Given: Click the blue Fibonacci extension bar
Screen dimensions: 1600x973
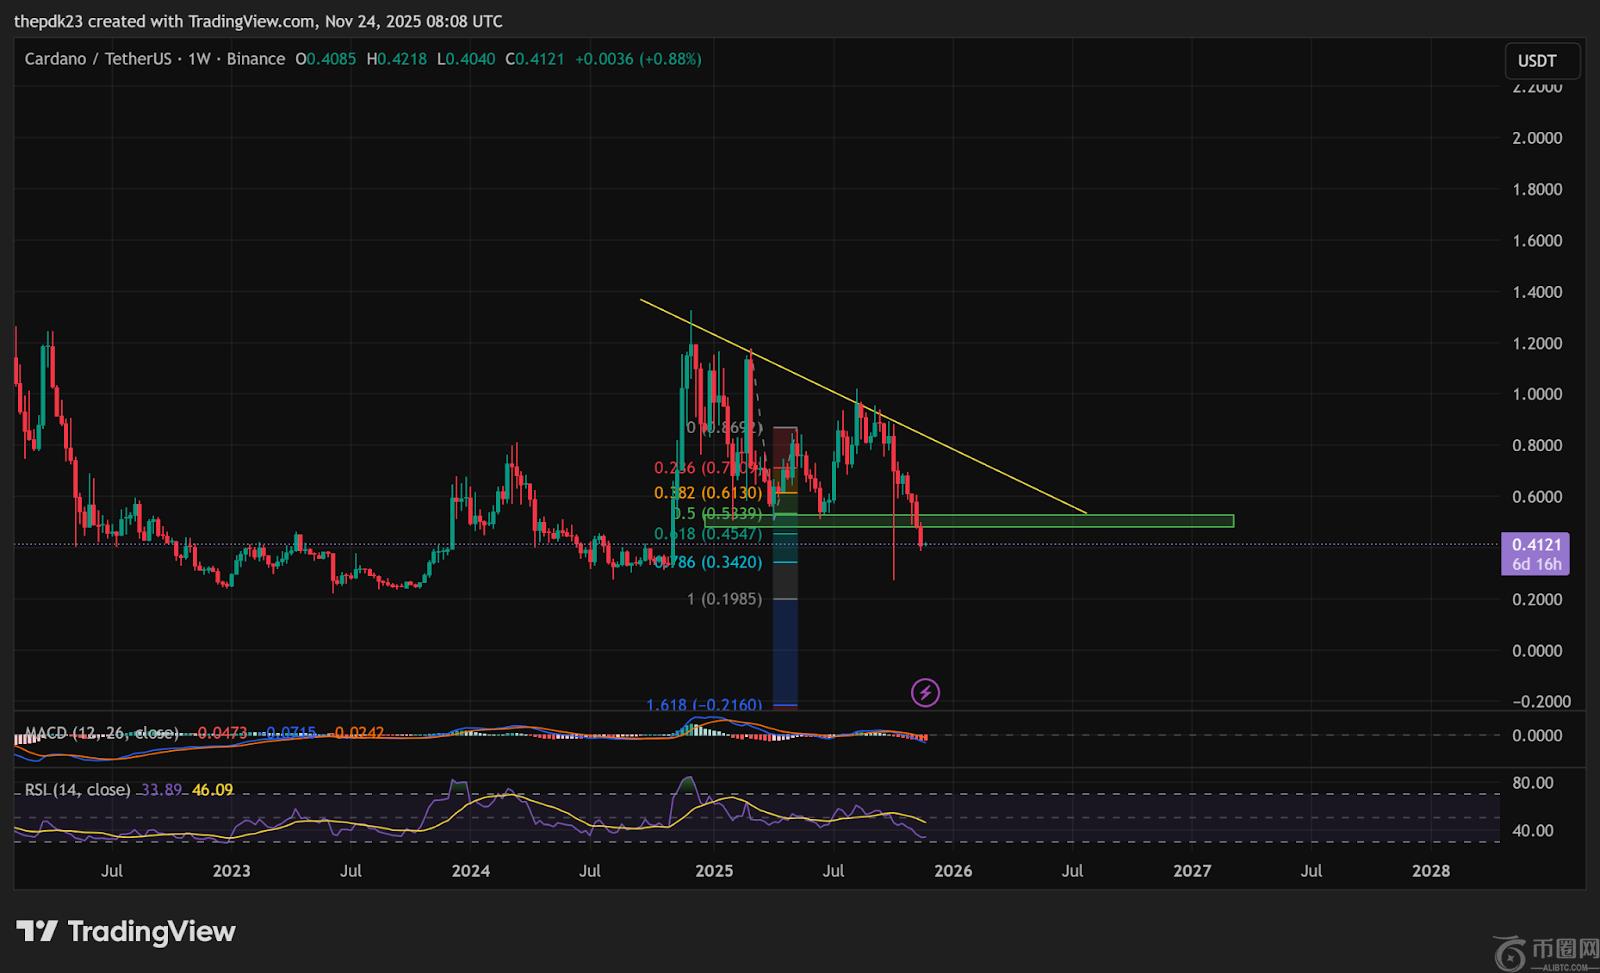Looking at the screenshot, I should pyautogui.click(x=785, y=650).
